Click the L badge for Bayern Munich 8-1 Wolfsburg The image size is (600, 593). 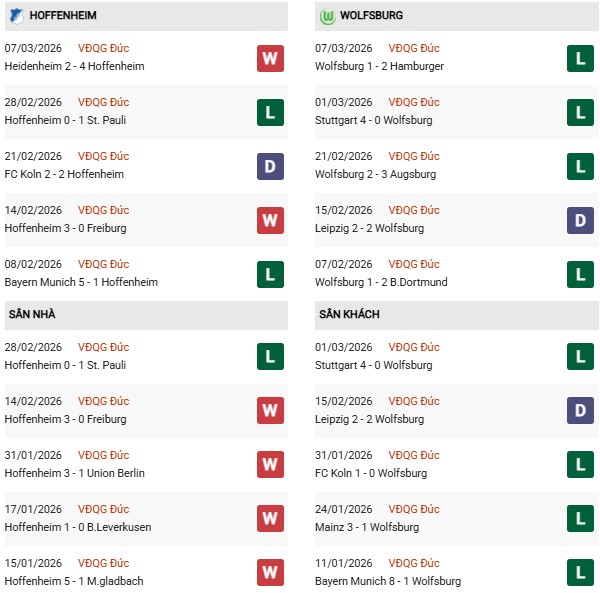[580, 573]
